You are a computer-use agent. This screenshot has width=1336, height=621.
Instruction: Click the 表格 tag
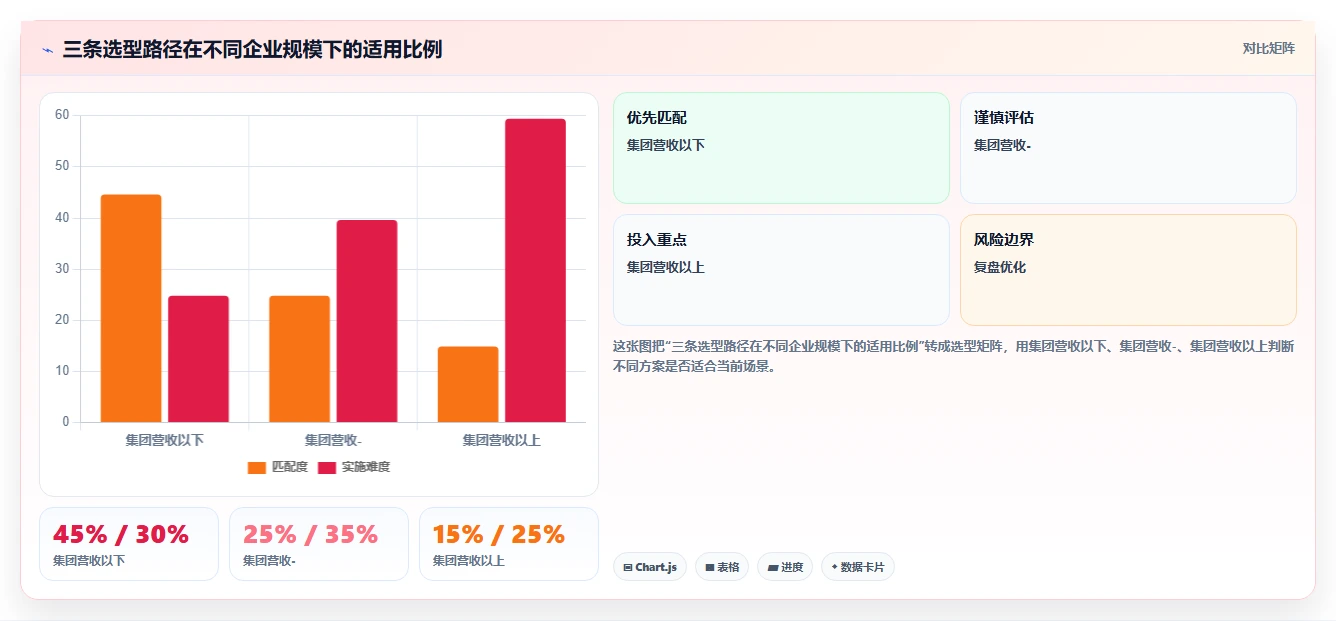point(722,567)
